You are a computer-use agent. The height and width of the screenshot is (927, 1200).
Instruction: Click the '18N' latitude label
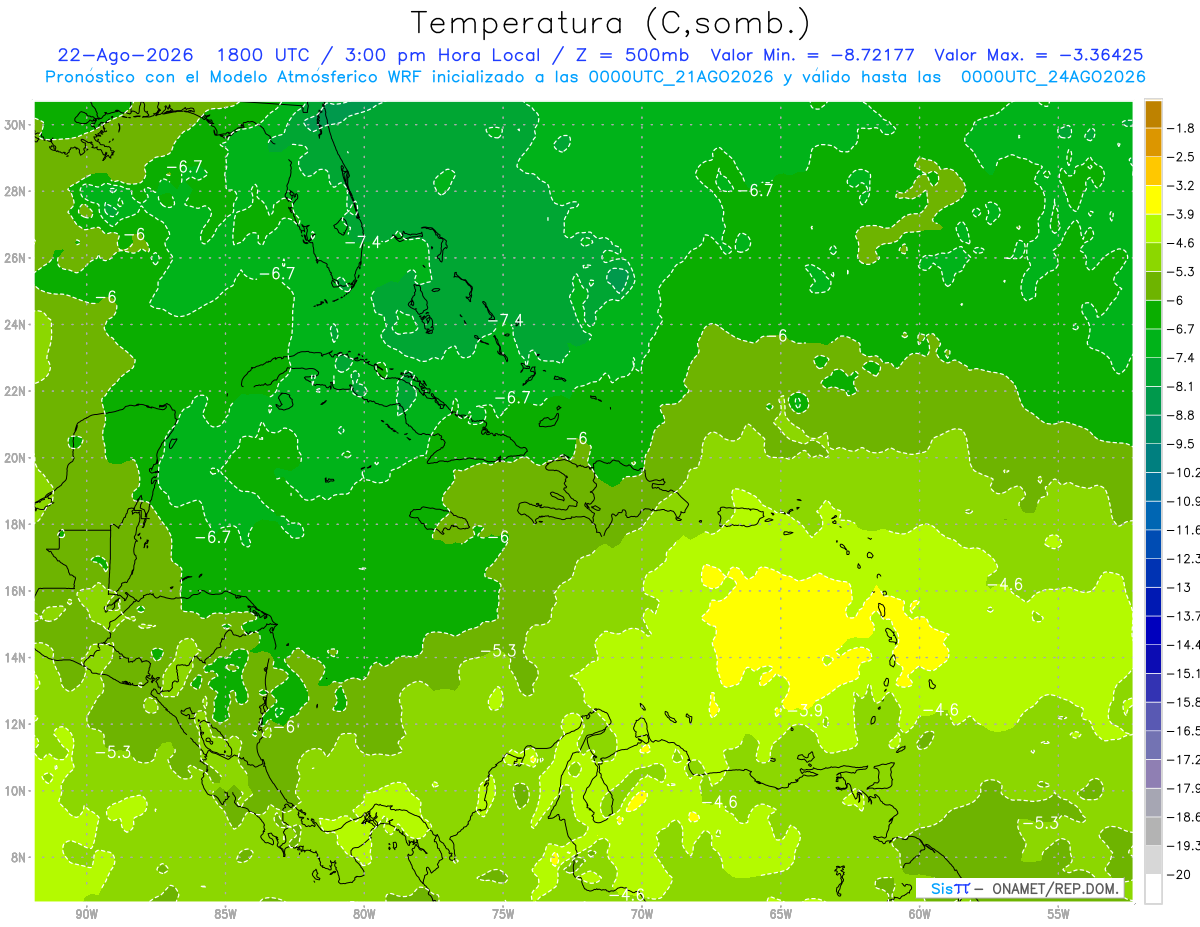(x=16, y=524)
